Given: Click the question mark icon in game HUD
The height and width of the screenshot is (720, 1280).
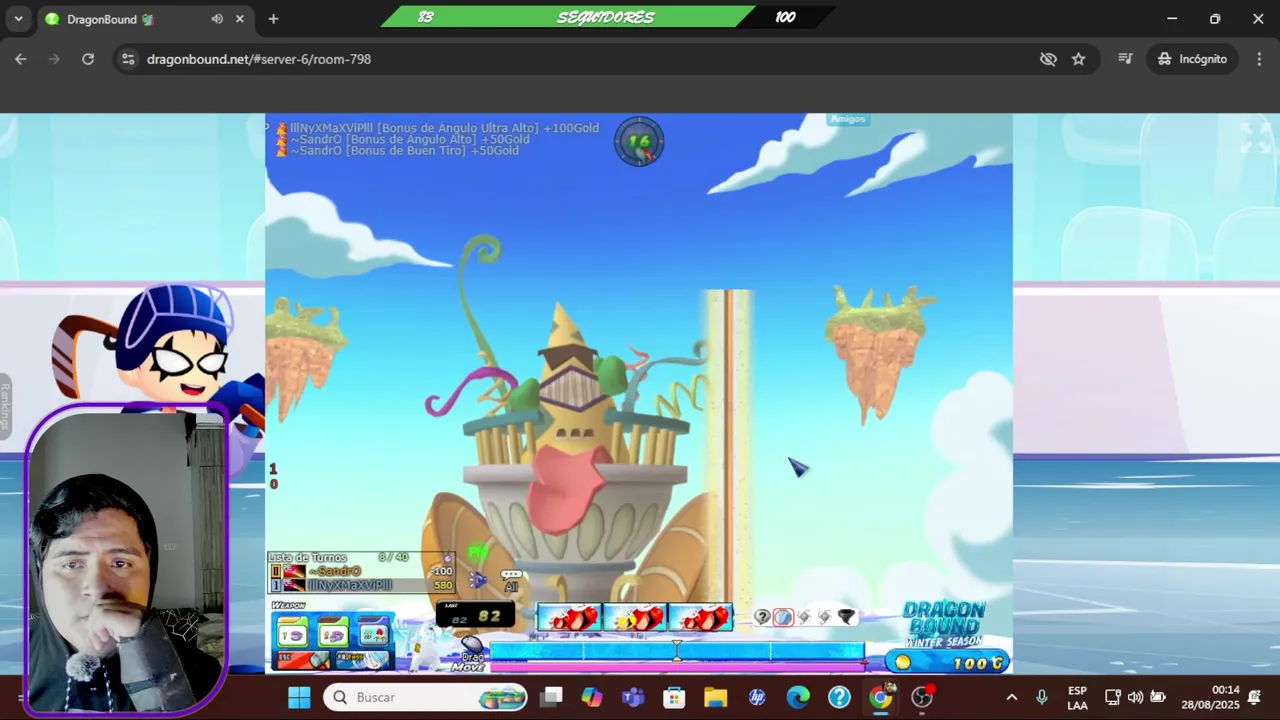Looking at the screenshot, I should (x=762, y=617).
